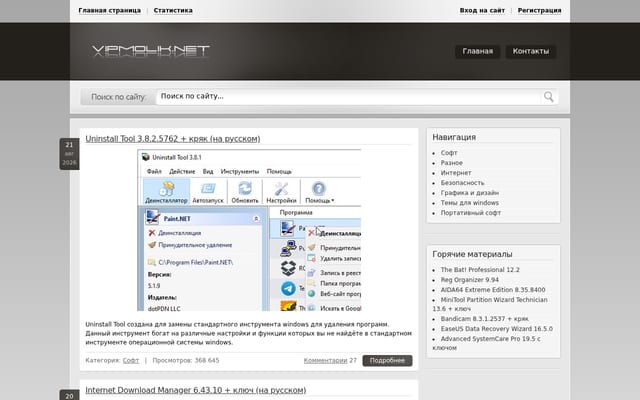The image size is (640, 400).
Task: Select Интернет in Навигация sidebar
Action: tap(456, 173)
